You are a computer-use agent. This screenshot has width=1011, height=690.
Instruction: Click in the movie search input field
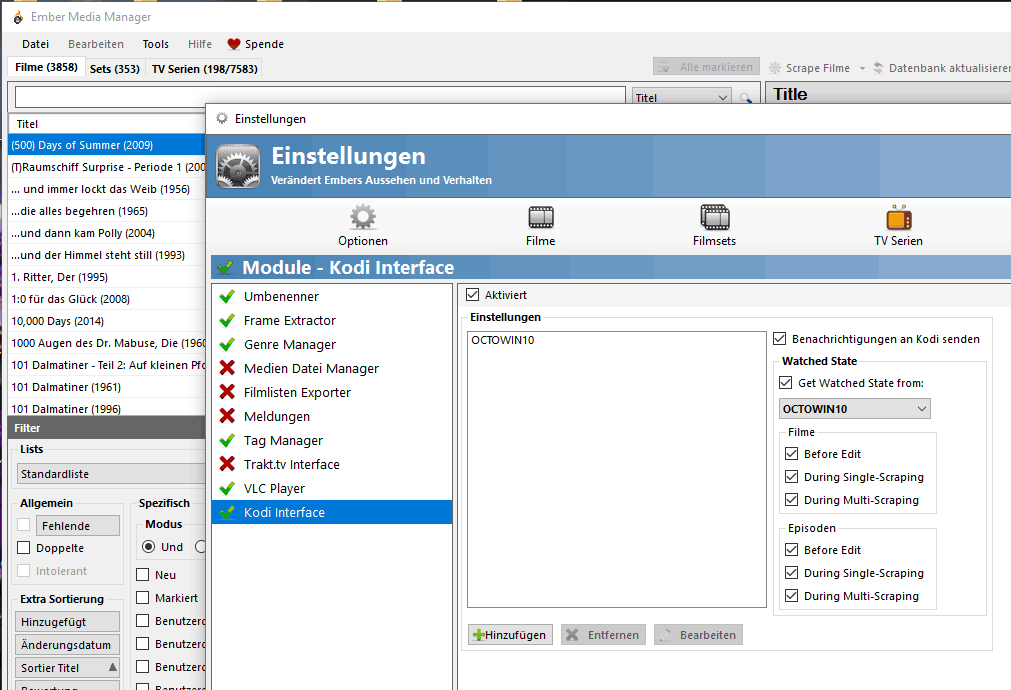point(320,97)
